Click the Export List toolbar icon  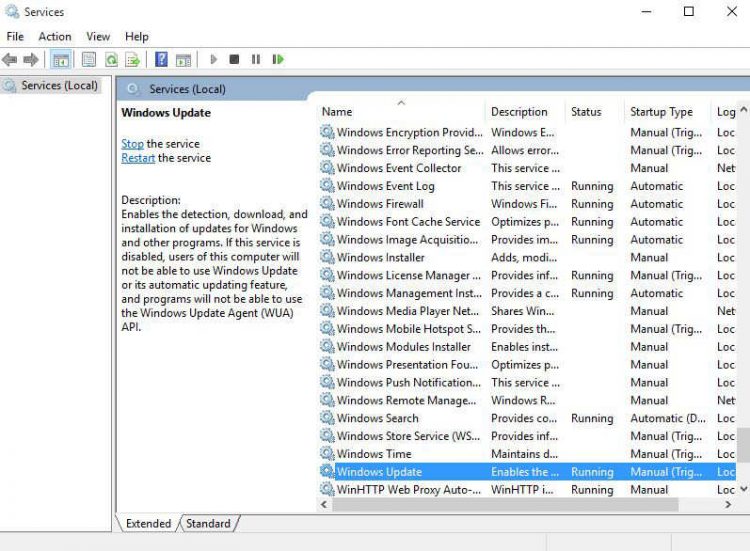click(x=132, y=60)
